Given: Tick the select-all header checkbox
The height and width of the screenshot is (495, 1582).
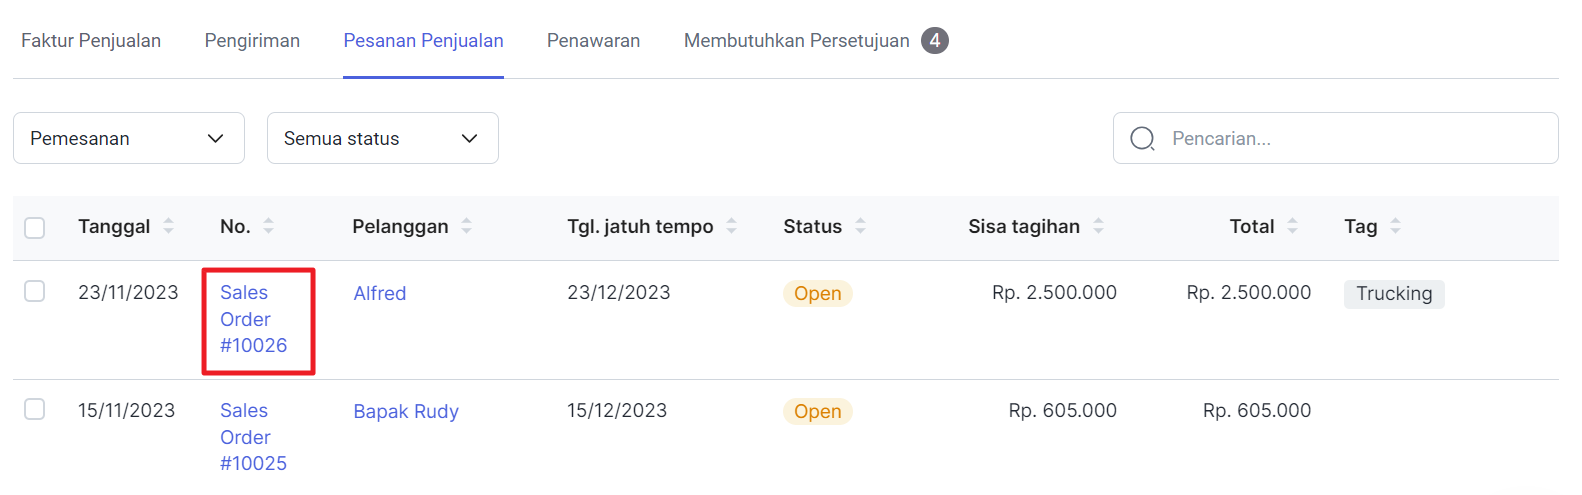Looking at the screenshot, I should coord(35,227).
